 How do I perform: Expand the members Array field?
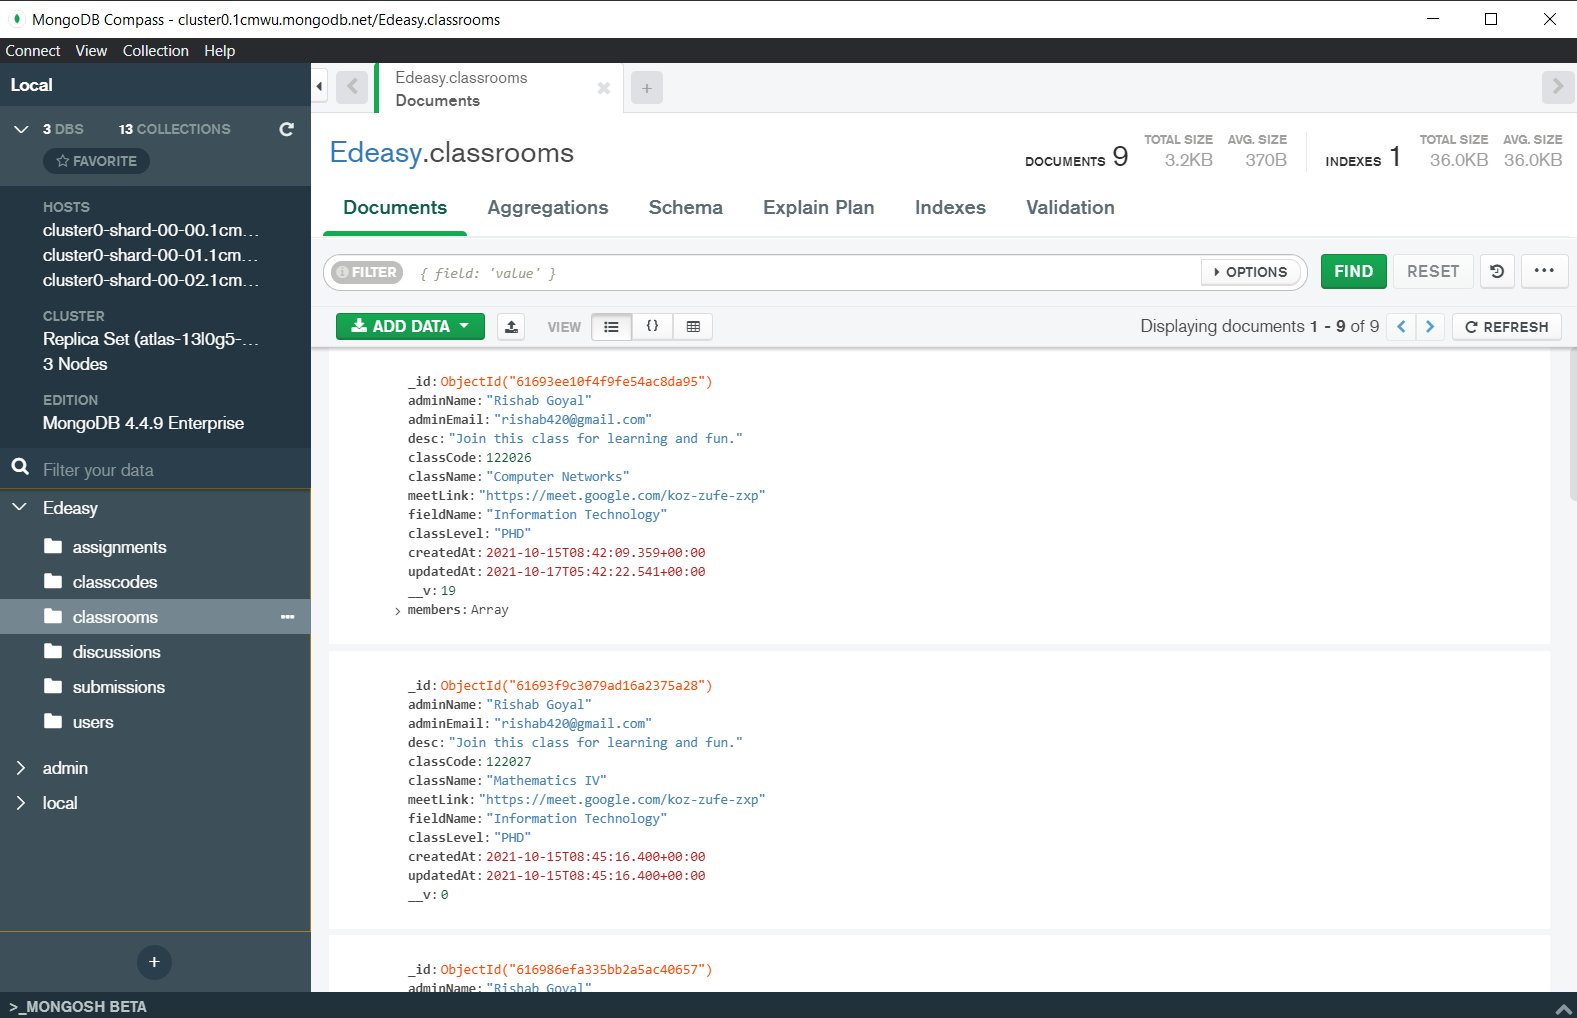398,611
